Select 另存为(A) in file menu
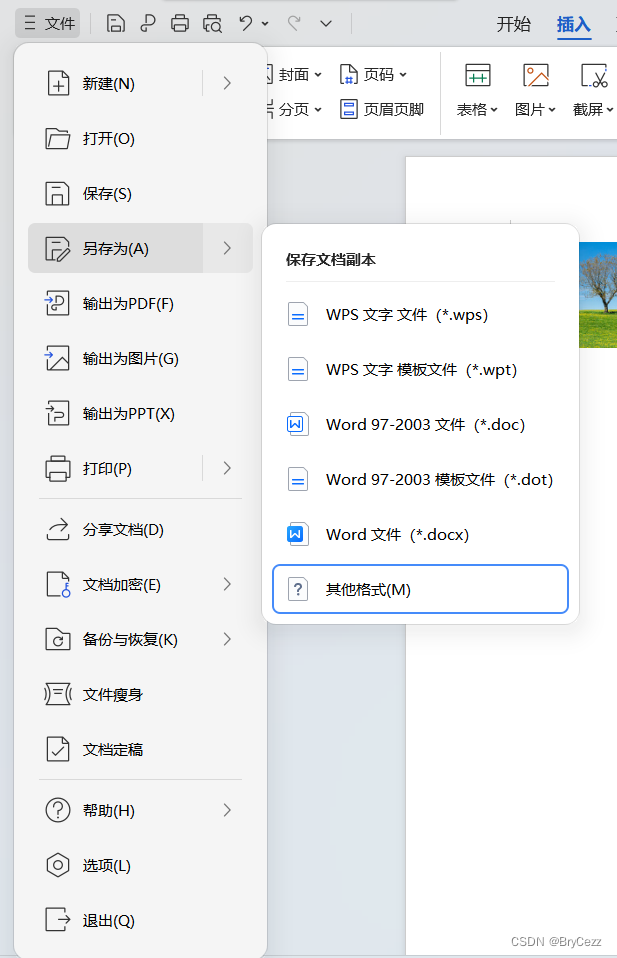Screen dimensions: 617x958 click(x=116, y=248)
